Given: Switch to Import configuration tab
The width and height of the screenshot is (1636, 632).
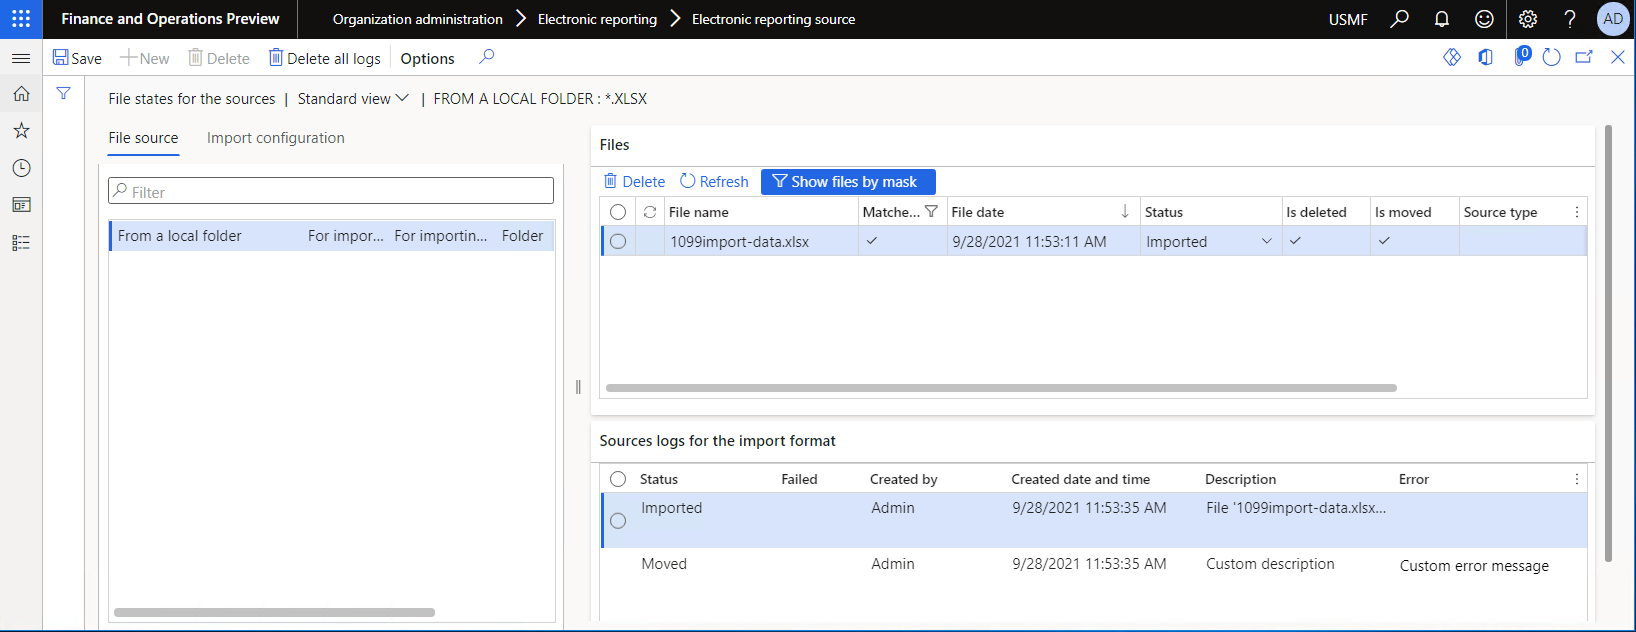Looking at the screenshot, I should (276, 138).
